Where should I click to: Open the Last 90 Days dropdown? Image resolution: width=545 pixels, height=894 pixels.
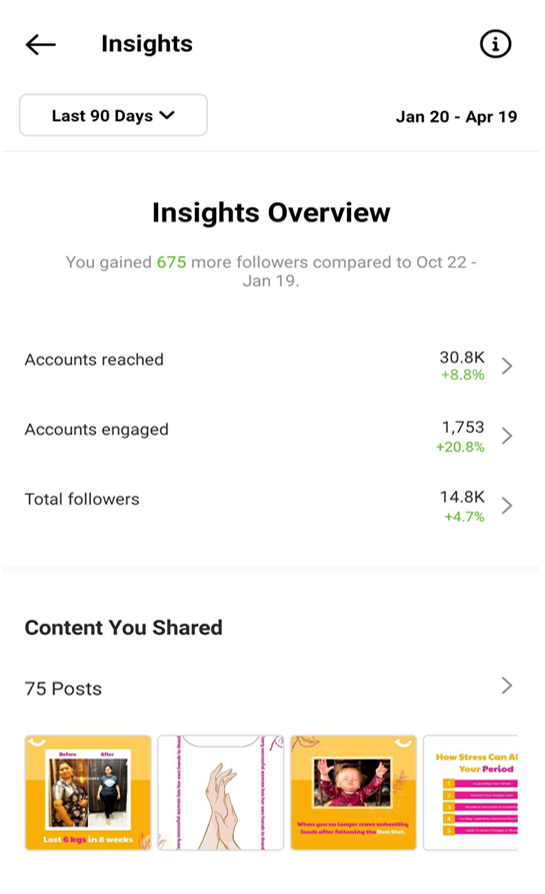(x=113, y=115)
